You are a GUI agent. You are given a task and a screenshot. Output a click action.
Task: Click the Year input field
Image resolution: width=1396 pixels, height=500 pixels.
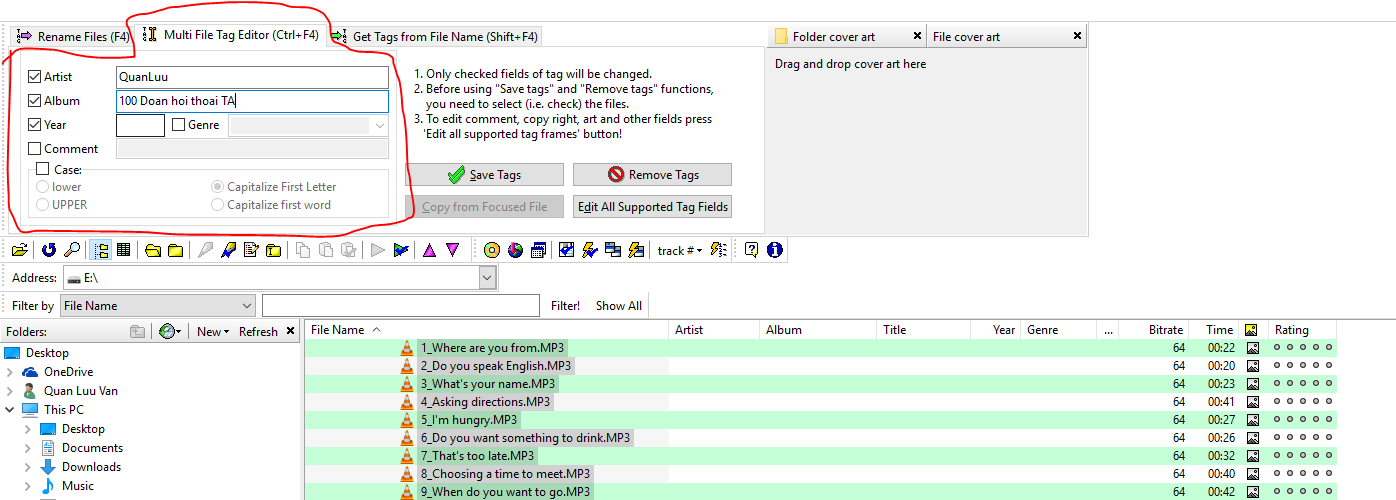[x=140, y=125]
